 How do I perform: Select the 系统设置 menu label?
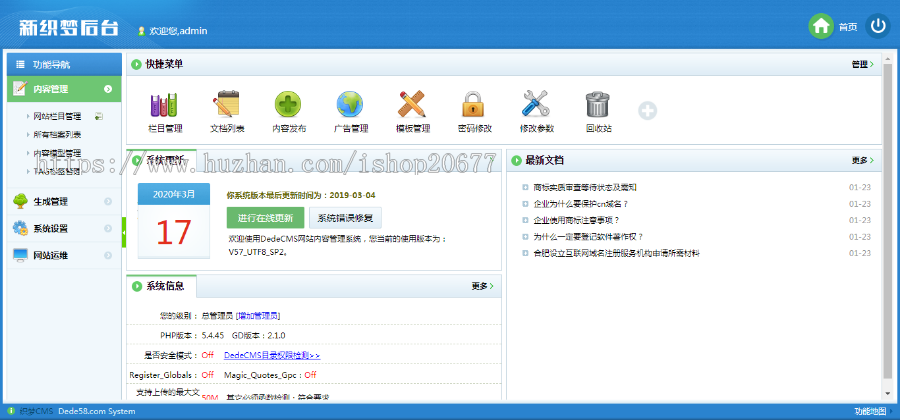(x=51, y=228)
